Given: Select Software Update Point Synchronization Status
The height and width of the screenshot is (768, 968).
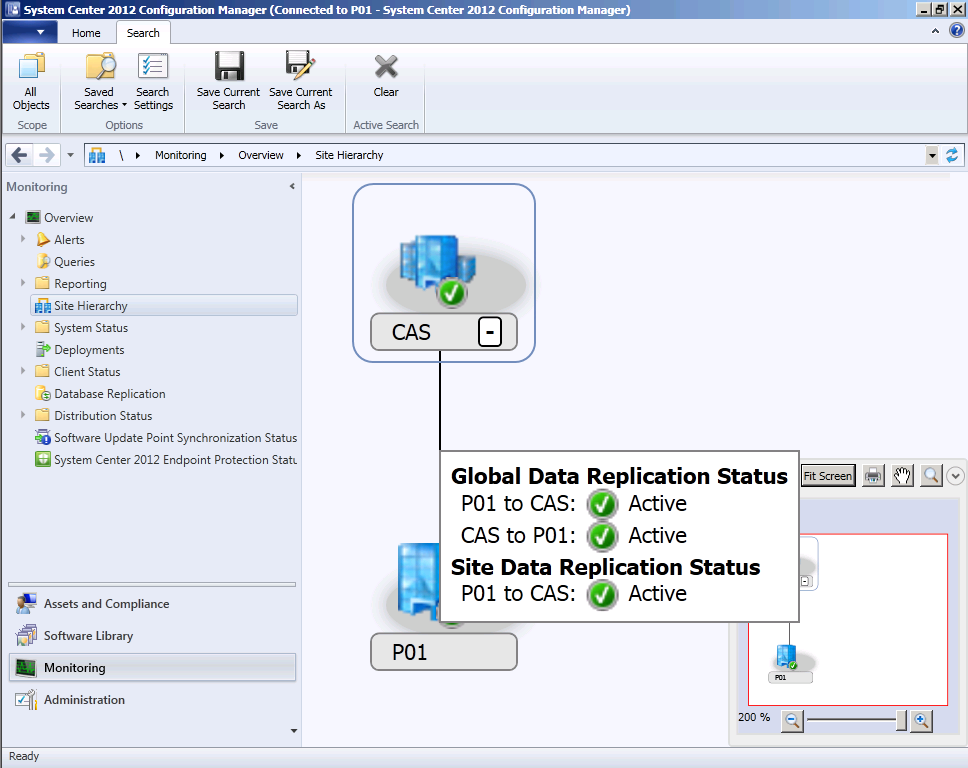Looking at the screenshot, I should click(175, 438).
